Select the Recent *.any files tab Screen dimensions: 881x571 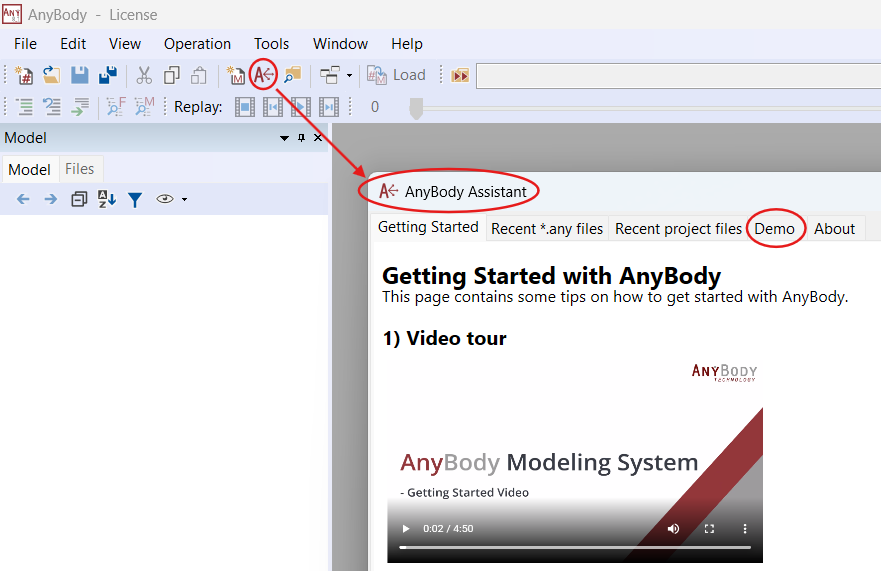click(x=547, y=229)
